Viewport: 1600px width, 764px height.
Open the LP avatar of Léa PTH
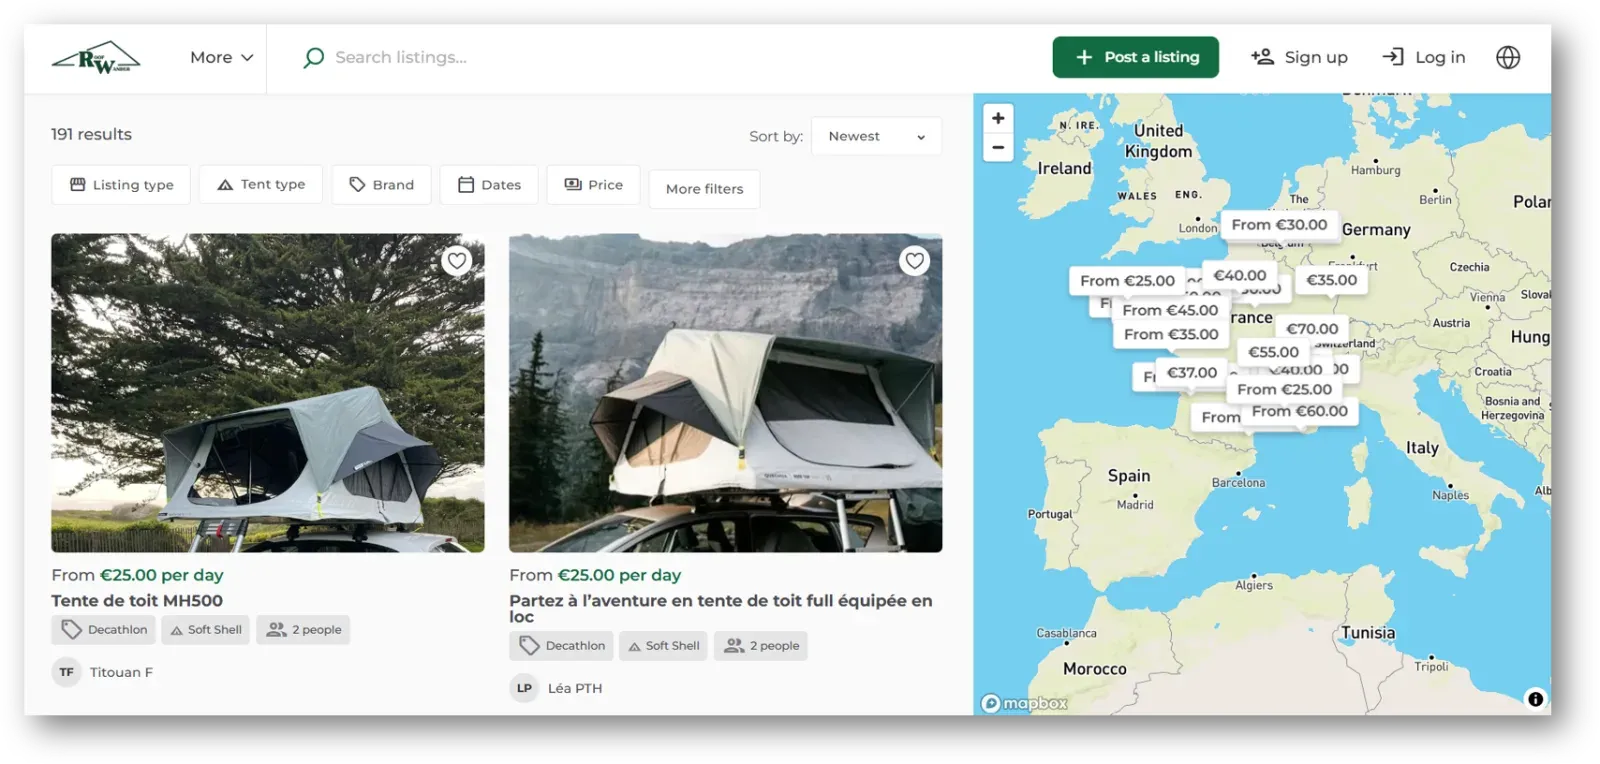point(524,688)
